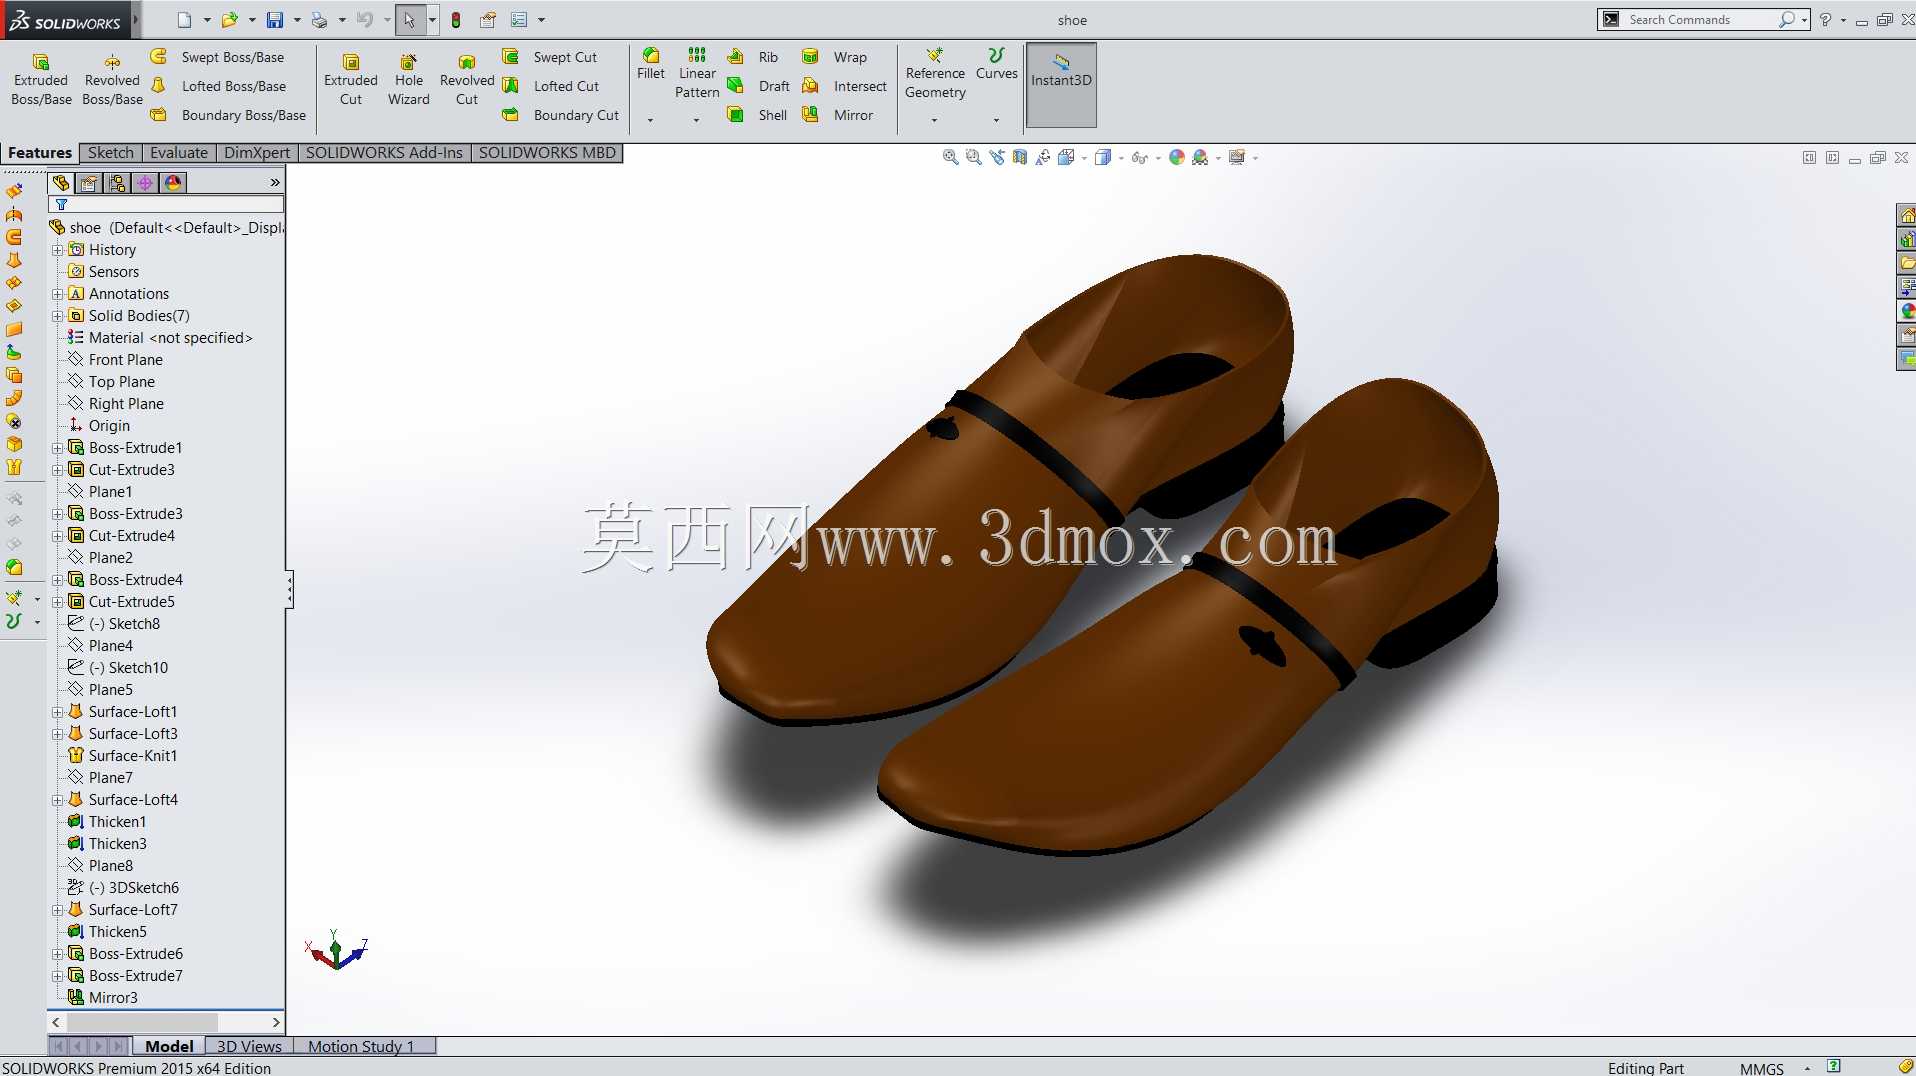Image resolution: width=1916 pixels, height=1076 pixels.
Task: Toggle the Select cursor tool
Action: click(409, 20)
